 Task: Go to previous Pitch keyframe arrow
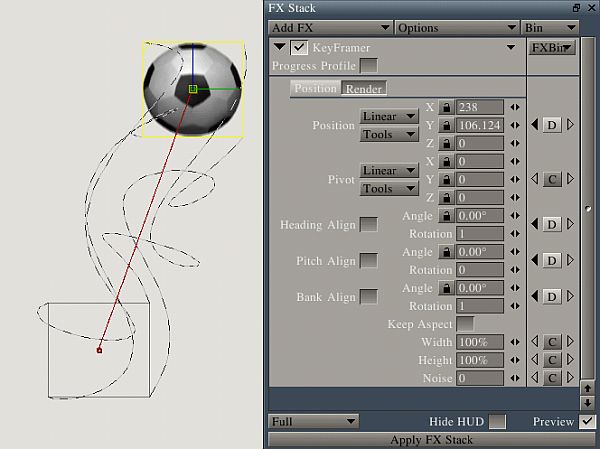[x=535, y=260]
